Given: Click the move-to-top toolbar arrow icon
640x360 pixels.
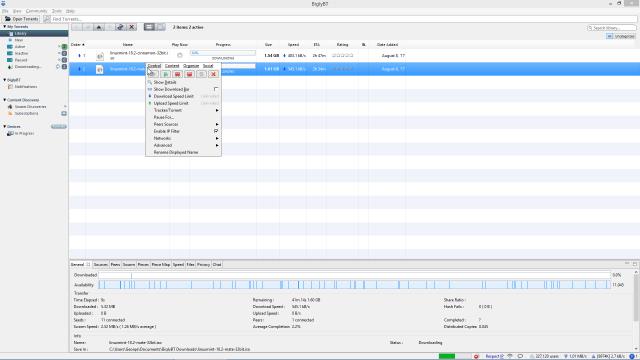Looking at the screenshot, I should click(98, 27).
